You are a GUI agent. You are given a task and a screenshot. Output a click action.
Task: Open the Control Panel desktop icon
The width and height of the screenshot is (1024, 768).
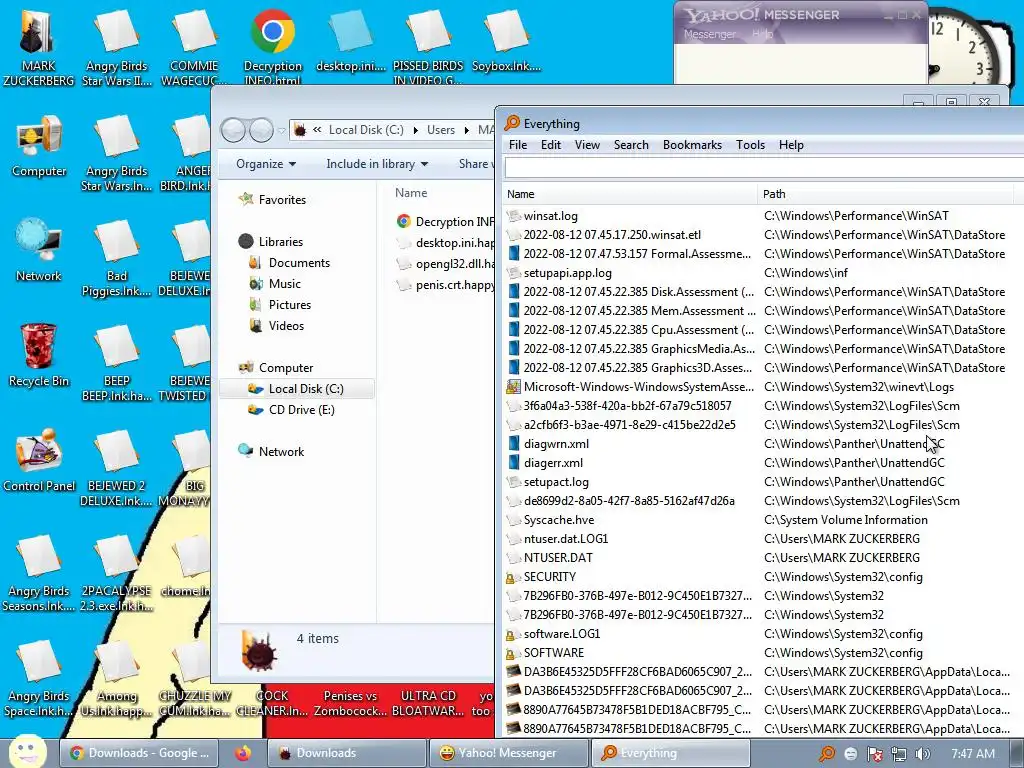pos(39,460)
